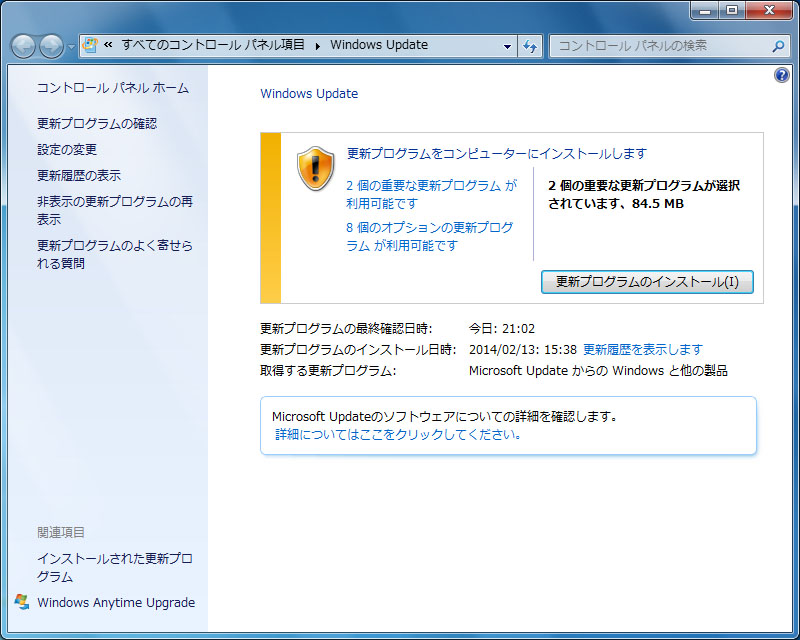This screenshot has width=800, height=640.
Task: Click the Forward navigation arrow button
Action: [x=52, y=46]
